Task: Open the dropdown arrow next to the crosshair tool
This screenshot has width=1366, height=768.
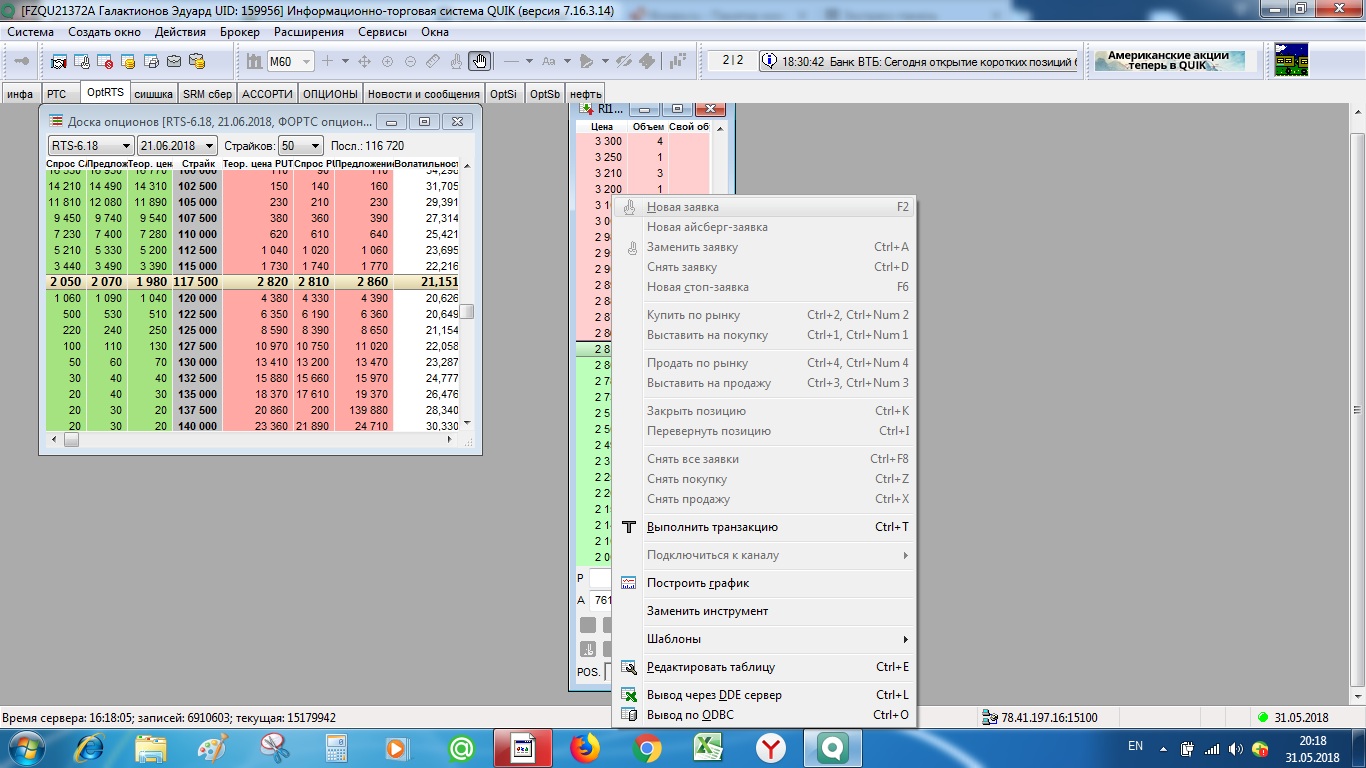Action: pyautogui.click(x=345, y=61)
